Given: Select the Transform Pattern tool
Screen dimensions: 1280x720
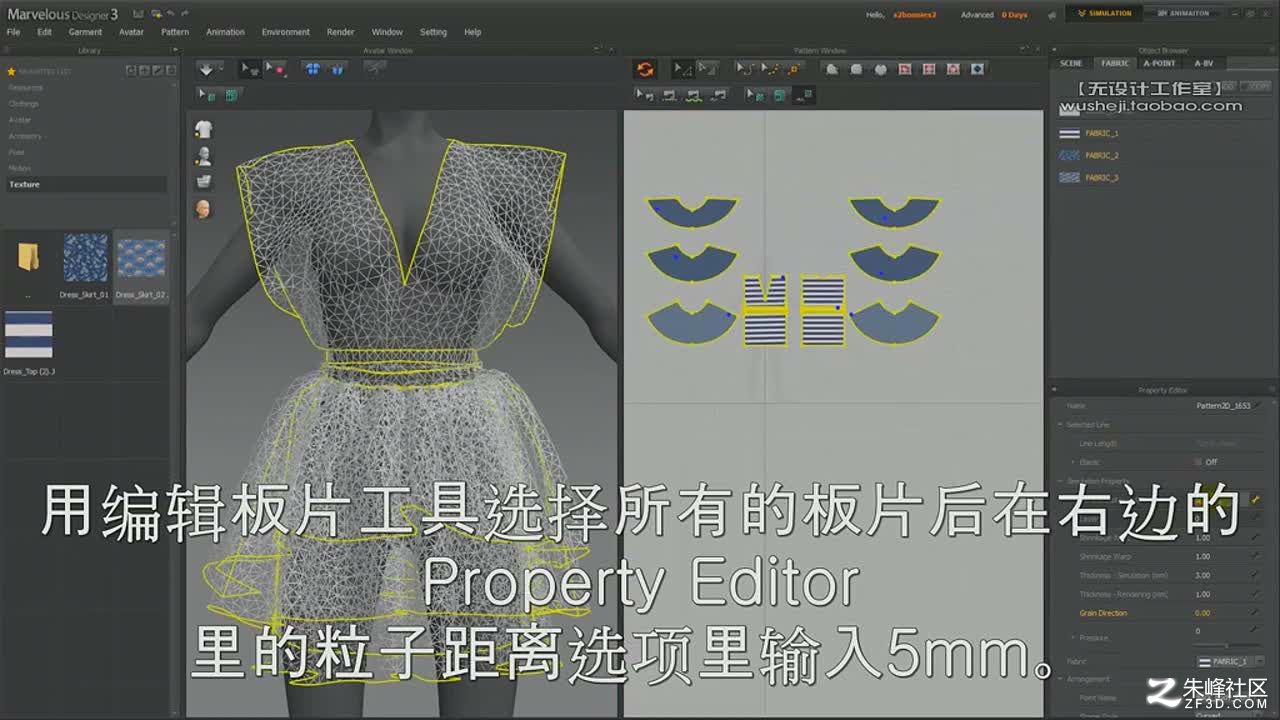Looking at the screenshot, I should pos(707,69).
